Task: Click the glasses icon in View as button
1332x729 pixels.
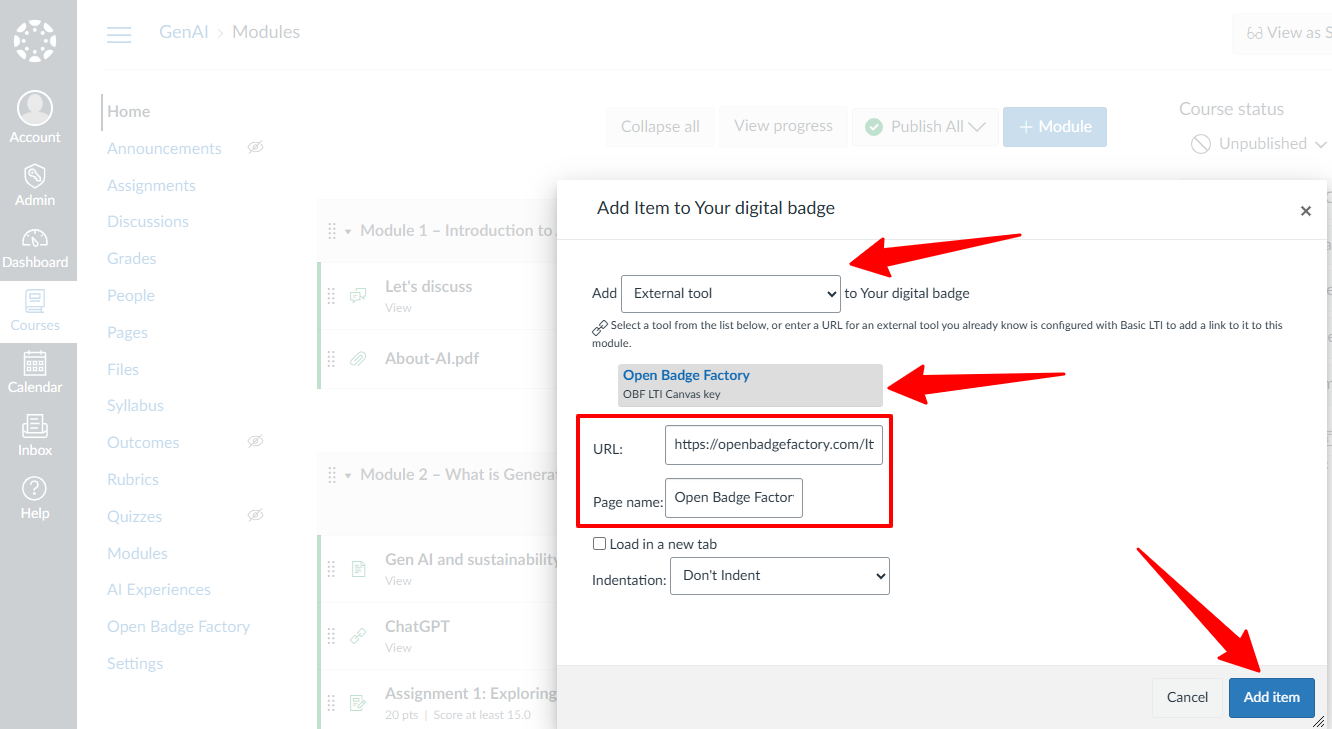Action: click(1254, 33)
